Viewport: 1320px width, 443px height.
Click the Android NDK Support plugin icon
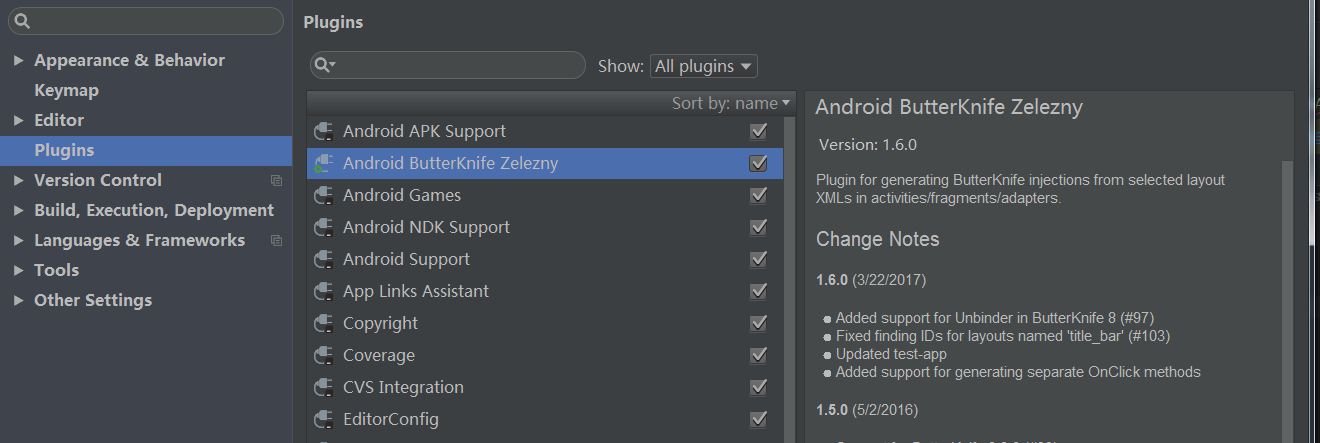click(x=323, y=227)
